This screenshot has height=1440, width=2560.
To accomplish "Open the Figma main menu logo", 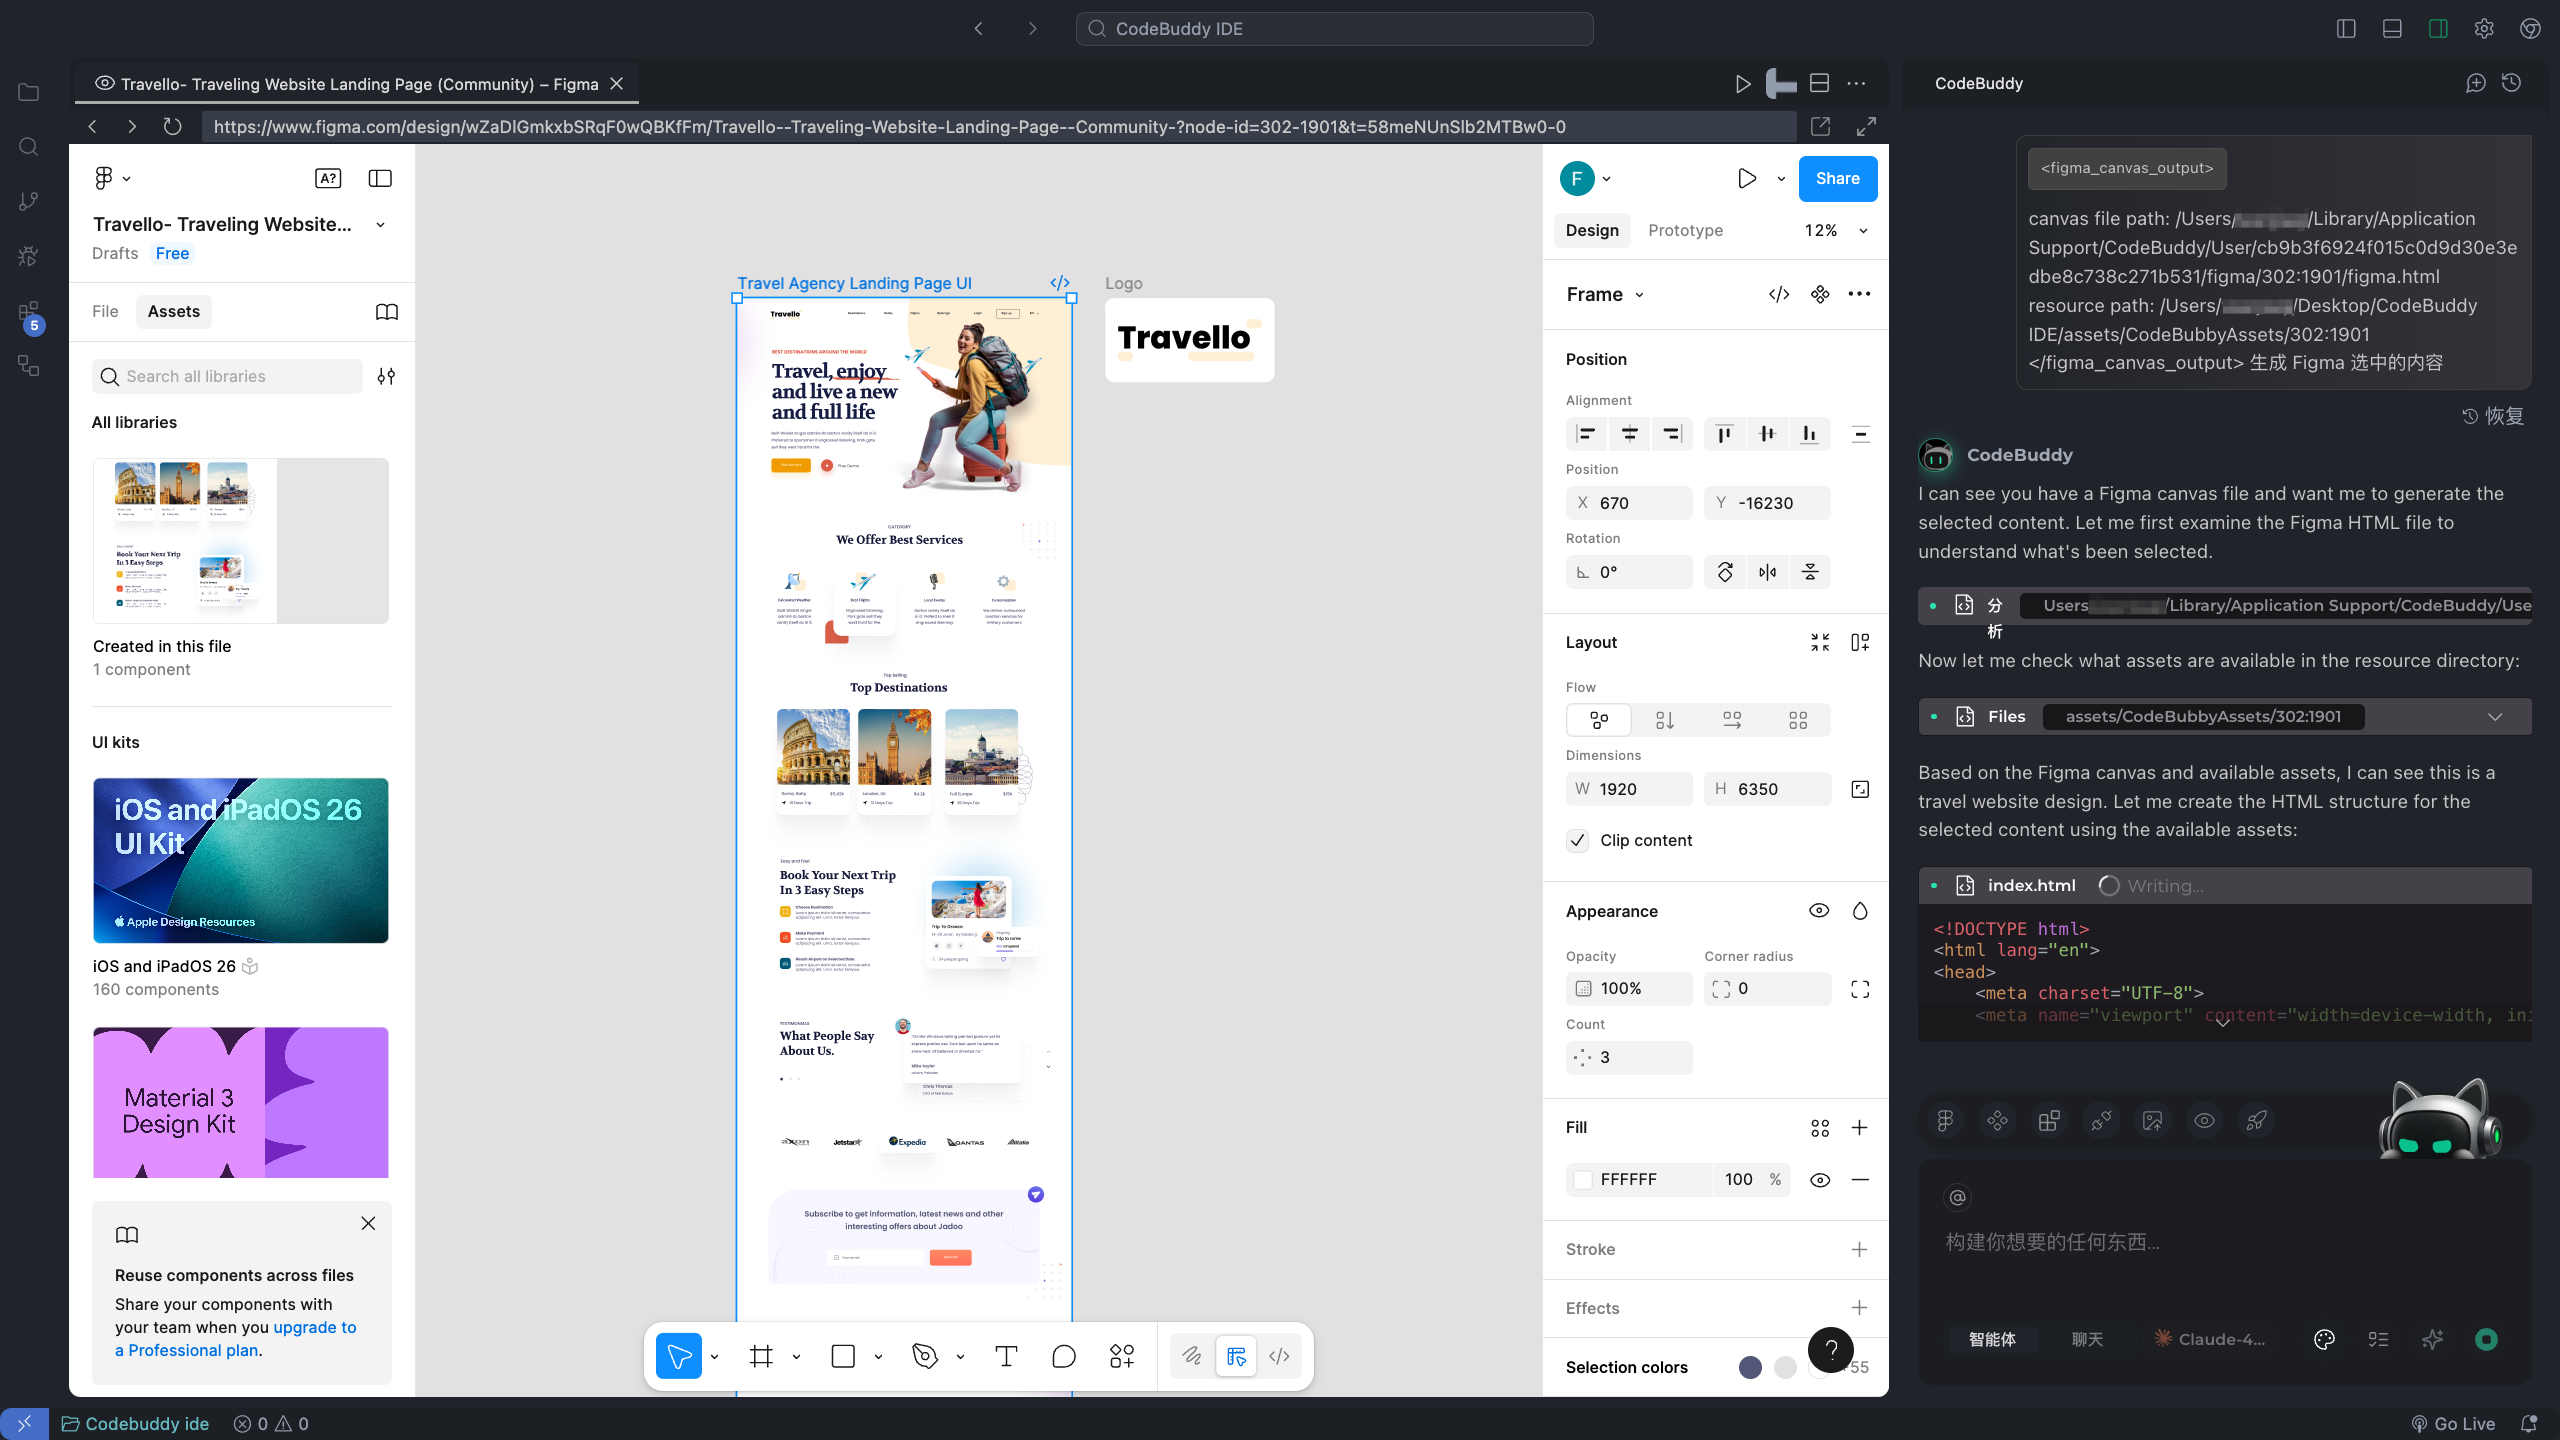I will click(x=103, y=178).
